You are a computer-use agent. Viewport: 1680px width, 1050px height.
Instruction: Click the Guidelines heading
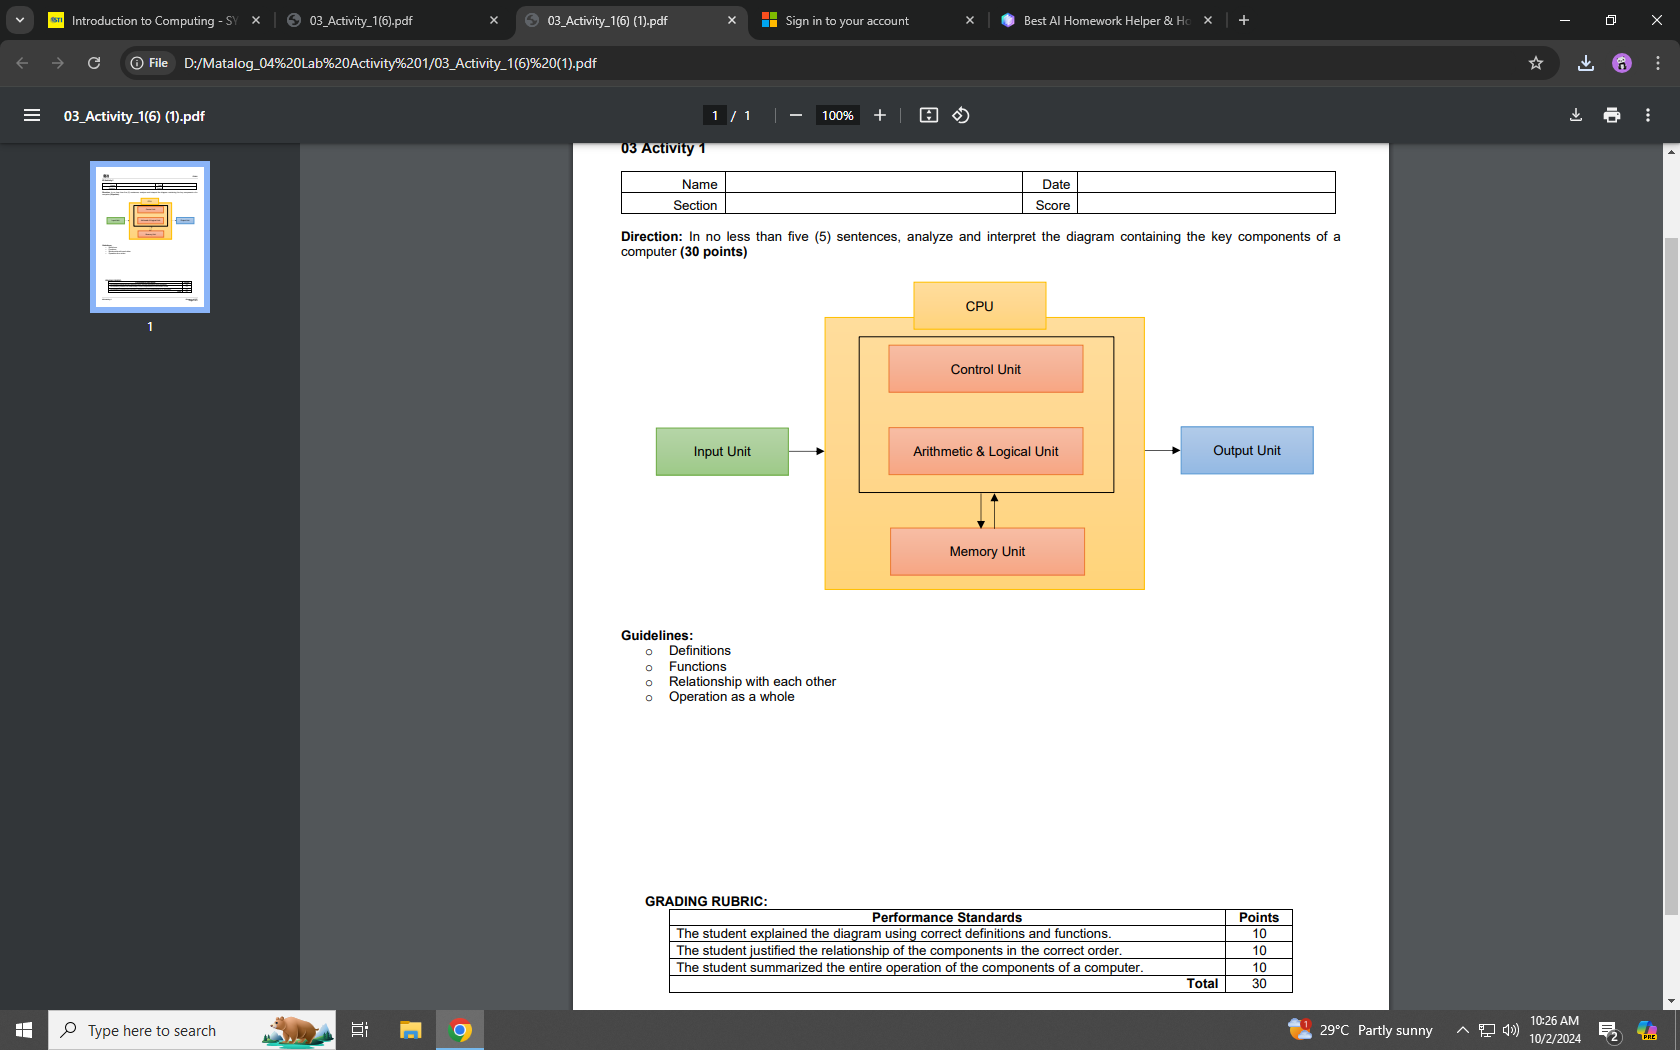pyautogui.click(x=657, y=635)
